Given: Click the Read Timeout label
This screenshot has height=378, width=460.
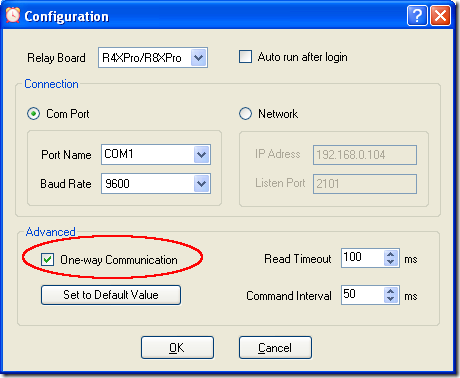Looking at the screenshot, I should click(298, 259).
